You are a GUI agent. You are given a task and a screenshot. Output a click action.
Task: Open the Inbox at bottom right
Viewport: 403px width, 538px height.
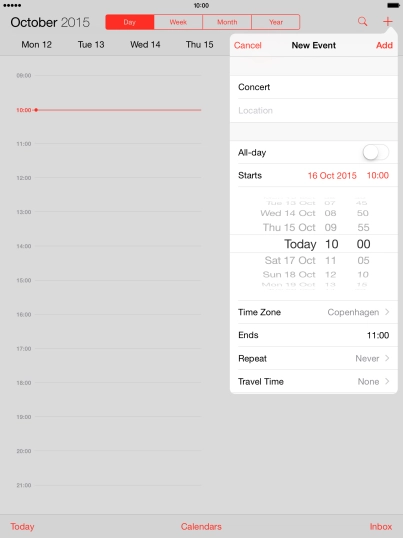[x=381, y=527]
